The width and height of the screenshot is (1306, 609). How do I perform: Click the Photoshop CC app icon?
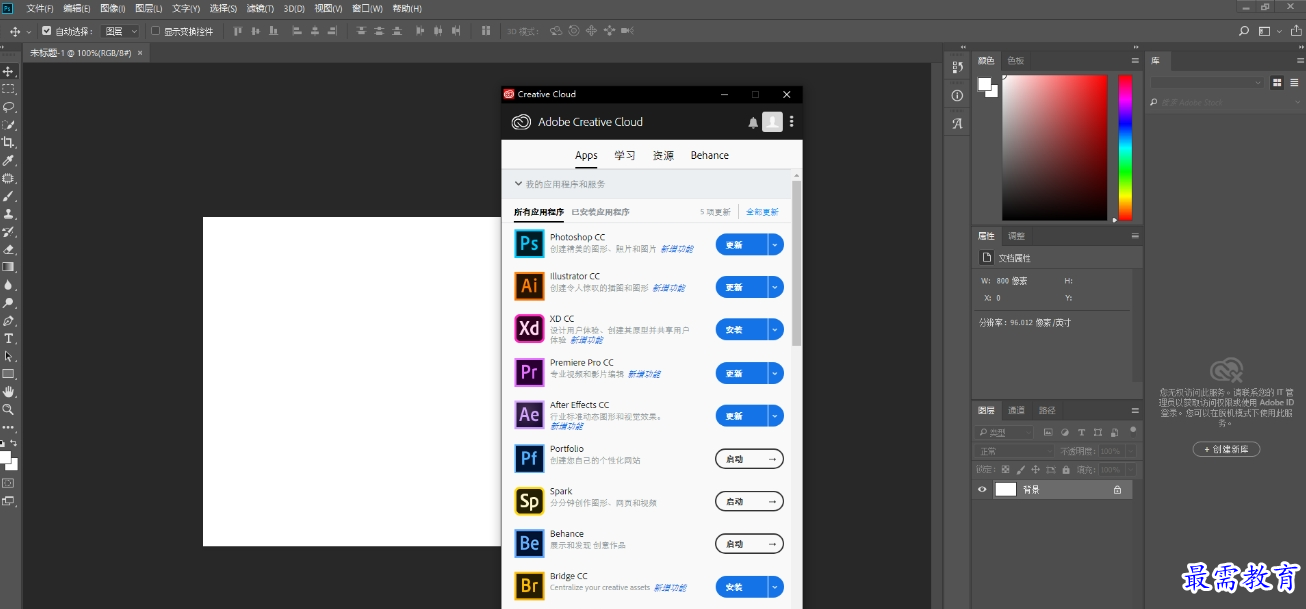(529, 244)
